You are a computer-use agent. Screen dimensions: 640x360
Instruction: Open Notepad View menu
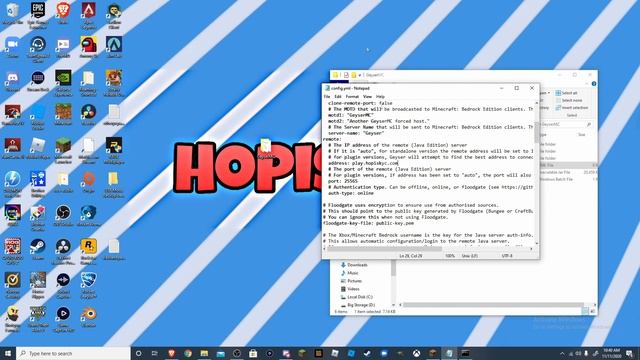(367, 97)
